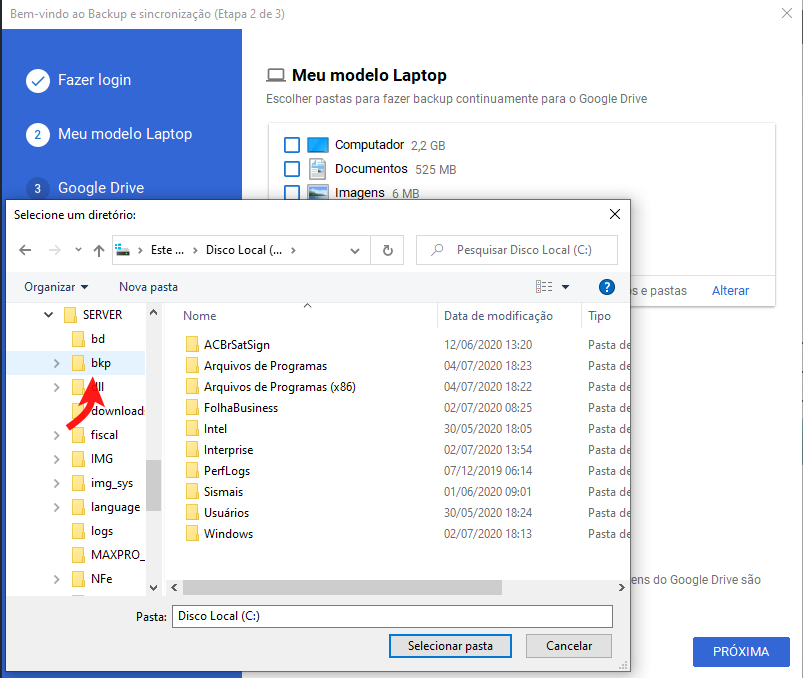Click the Selecionar pasta button
This screenshot has width=803, height=678.
(x=450, y=646)
